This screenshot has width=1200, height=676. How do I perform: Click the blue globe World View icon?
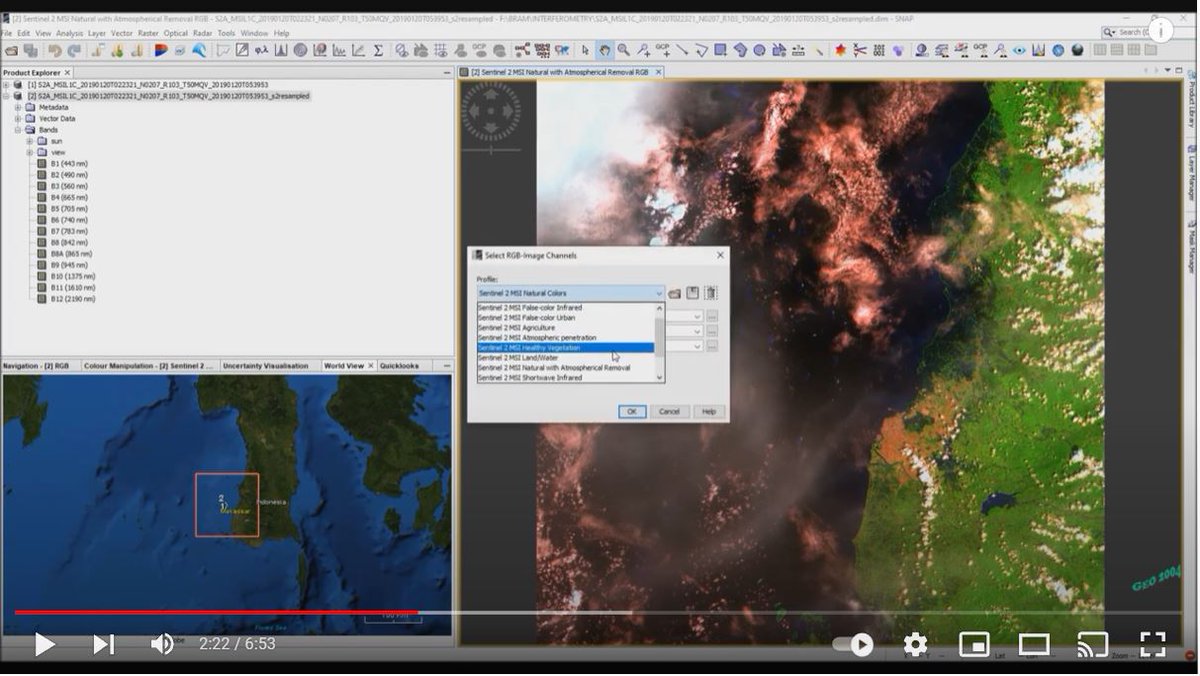point(1058,50)
